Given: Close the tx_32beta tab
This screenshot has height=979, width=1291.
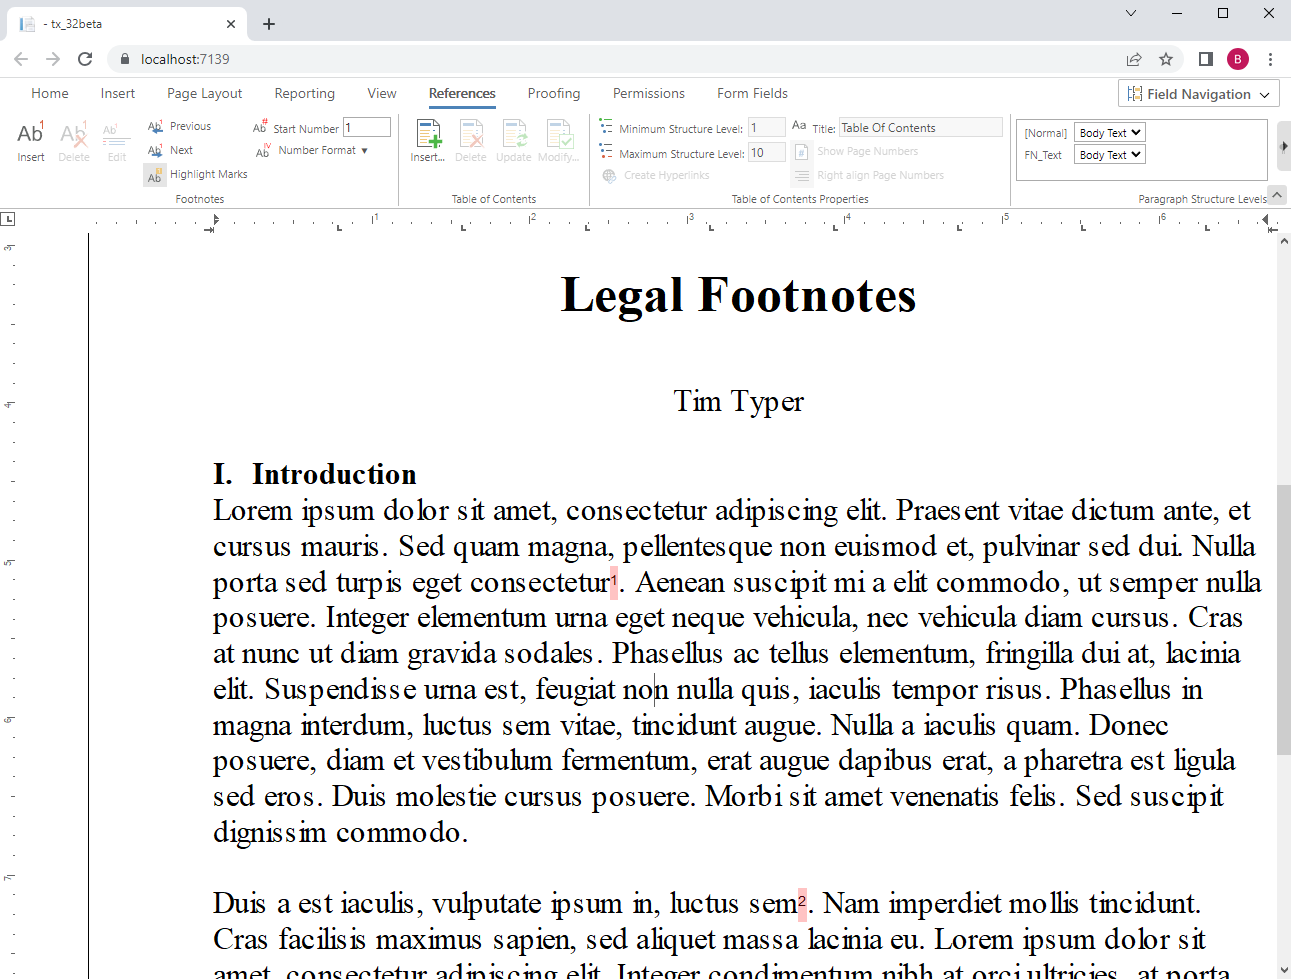Looking at the screenshot, I should [x=231, y=24].
